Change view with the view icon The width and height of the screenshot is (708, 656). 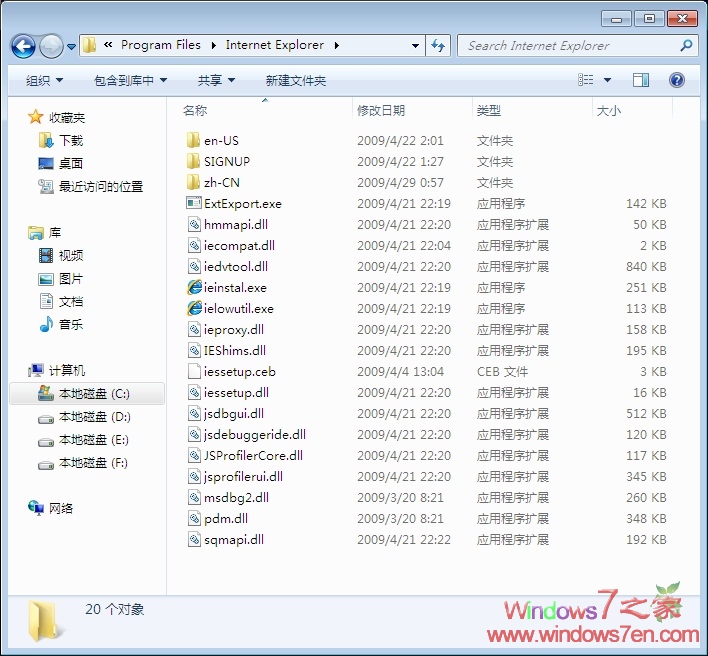586,80
